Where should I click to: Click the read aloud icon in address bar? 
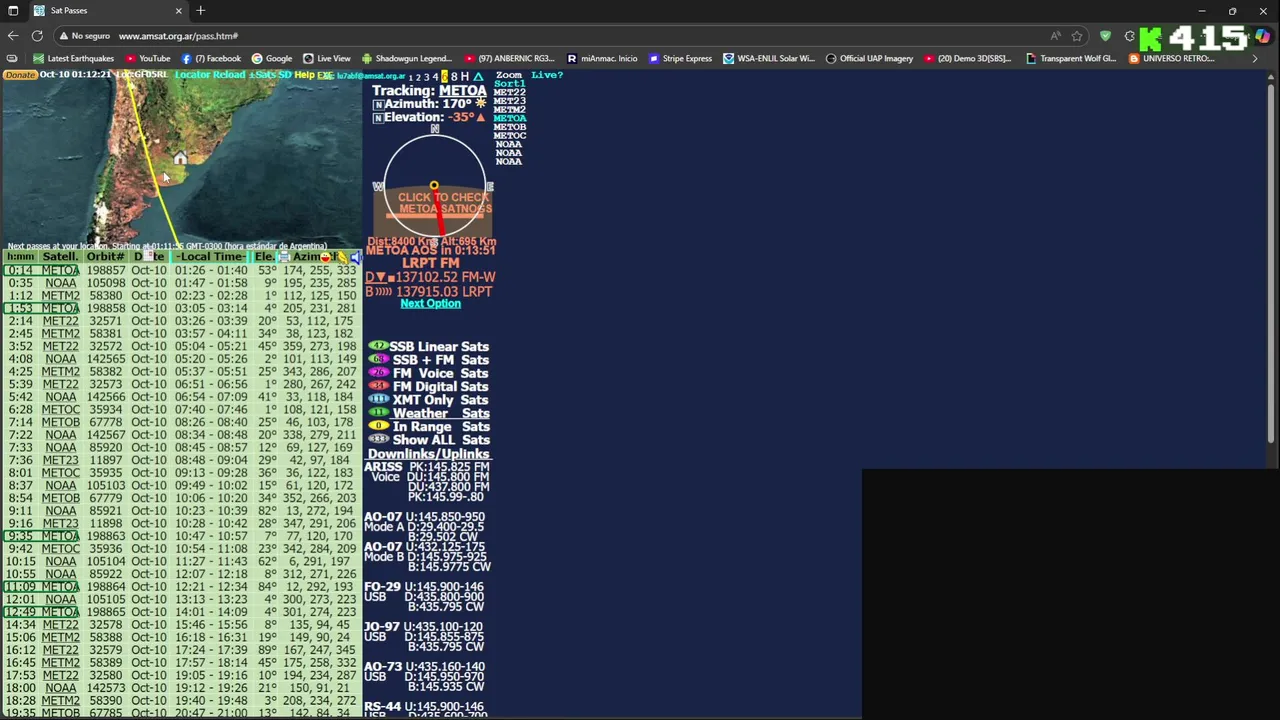click(x=1055, y=36)
